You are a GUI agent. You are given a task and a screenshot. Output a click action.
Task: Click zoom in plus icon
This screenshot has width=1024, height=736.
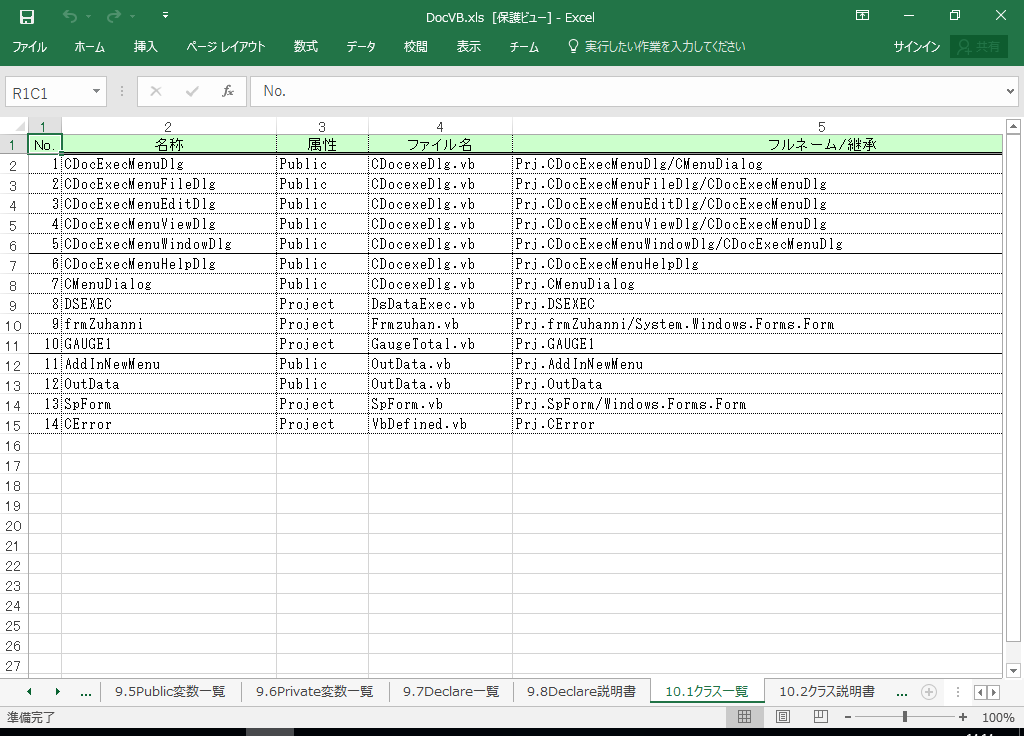tap(963, 717)
